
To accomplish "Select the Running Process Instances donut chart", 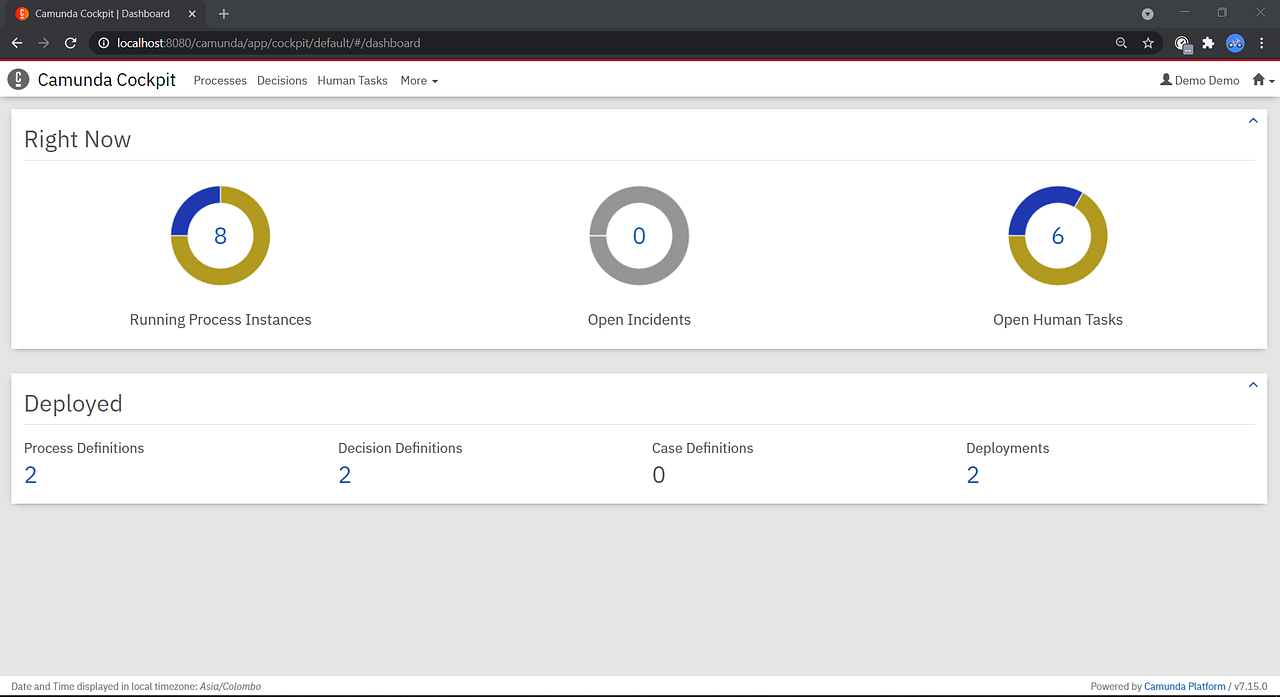I will [x=220, y=235].
